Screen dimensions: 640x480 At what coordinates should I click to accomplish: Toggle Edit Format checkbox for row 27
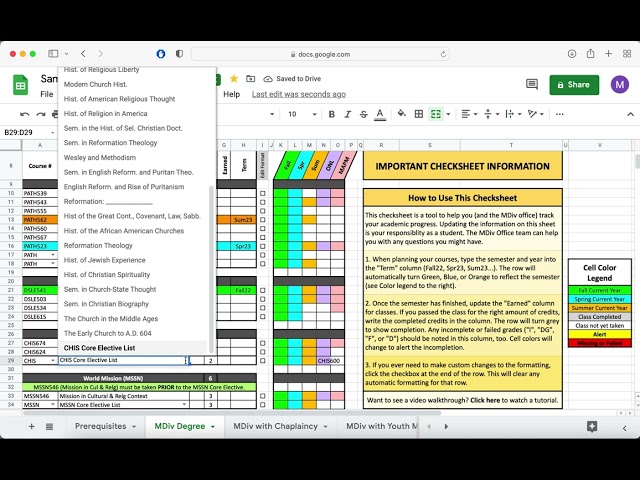pos(262,343)
